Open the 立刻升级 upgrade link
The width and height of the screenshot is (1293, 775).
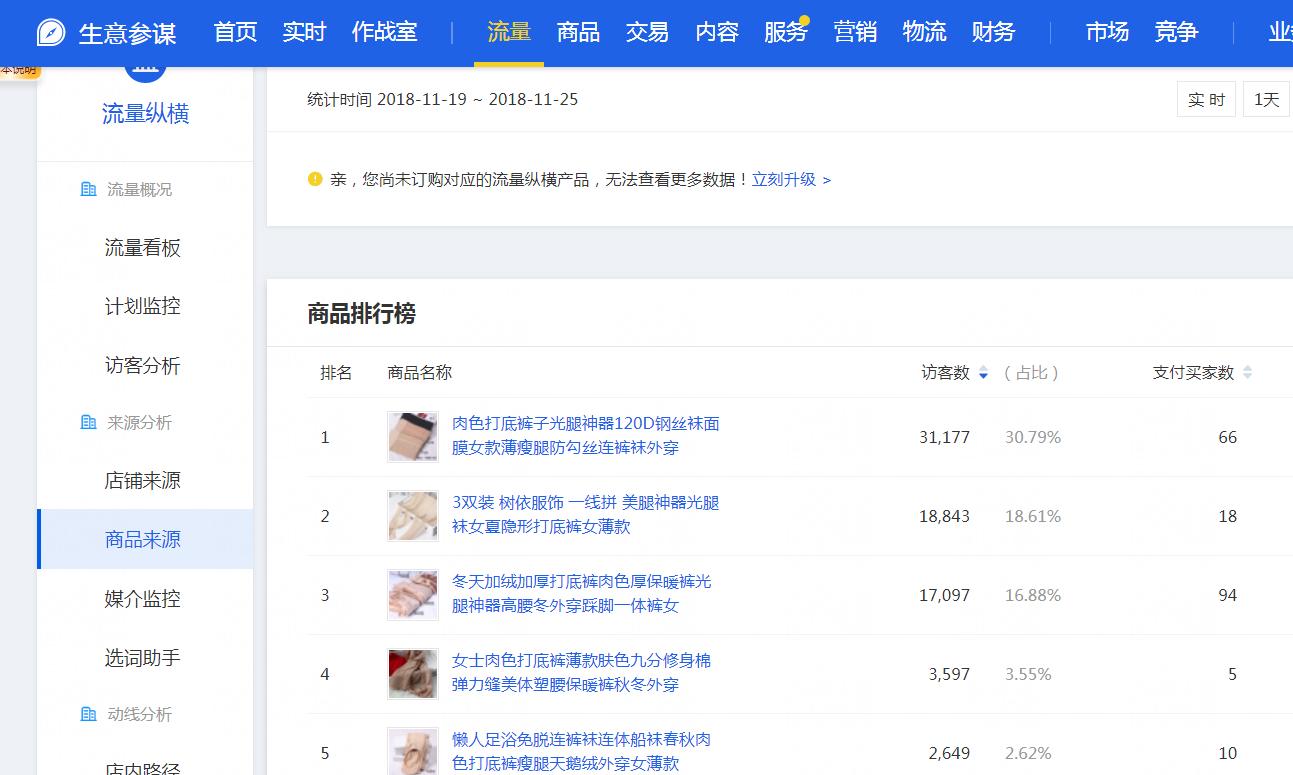click(786, 180)
